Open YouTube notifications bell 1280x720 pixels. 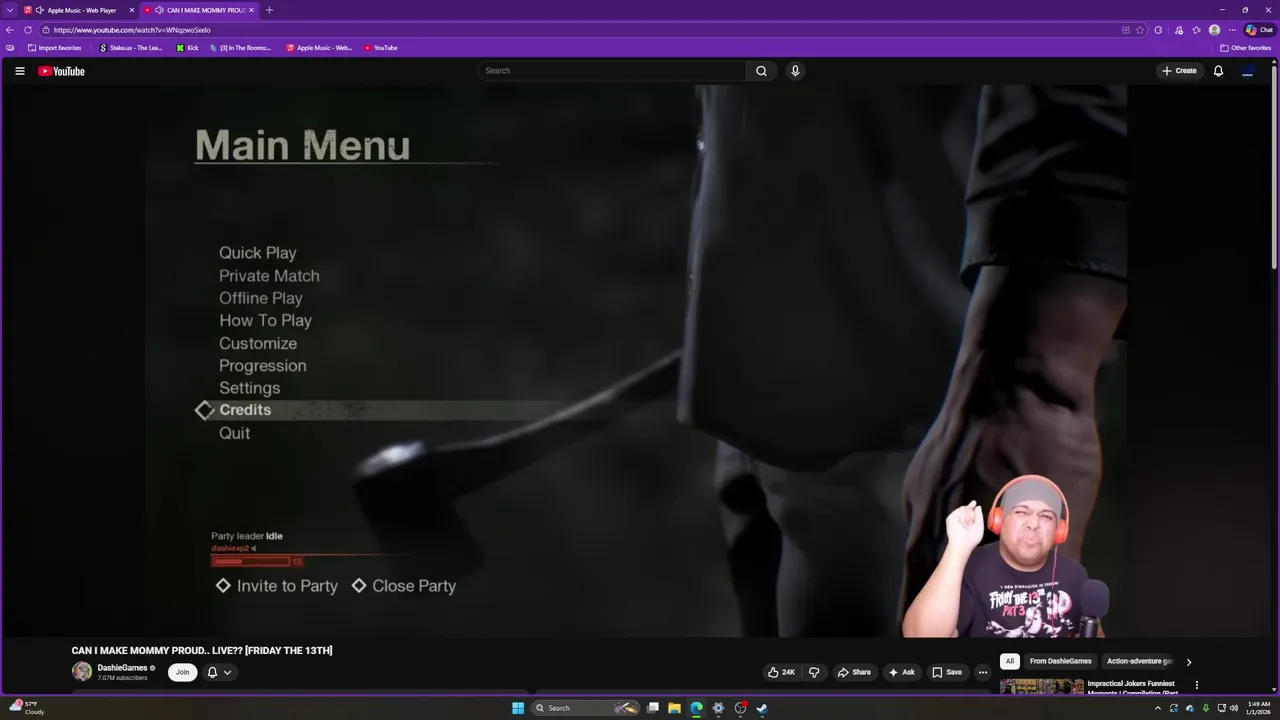pyautogui.click(x=1218, y=71)
